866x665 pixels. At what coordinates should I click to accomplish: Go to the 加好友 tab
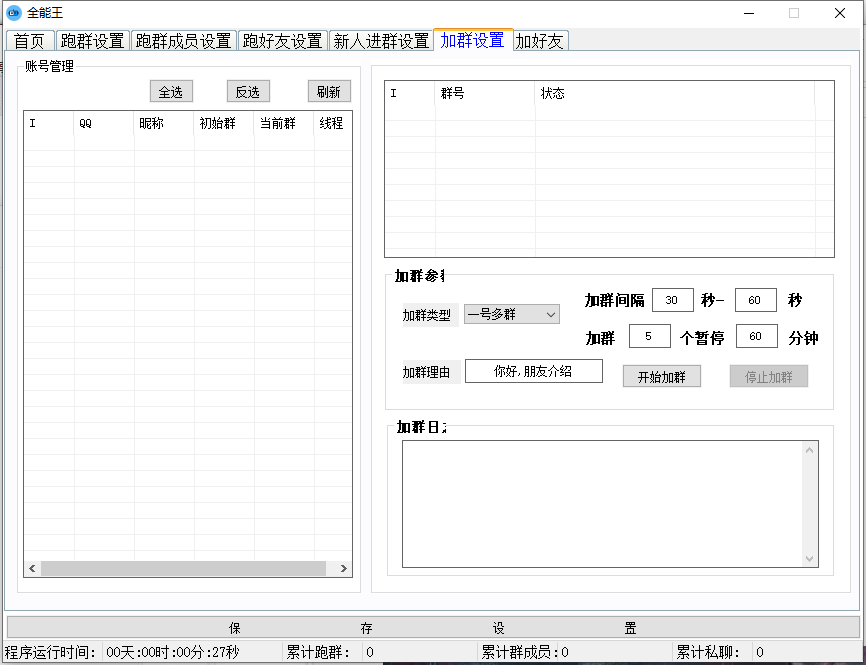(541, 41)
